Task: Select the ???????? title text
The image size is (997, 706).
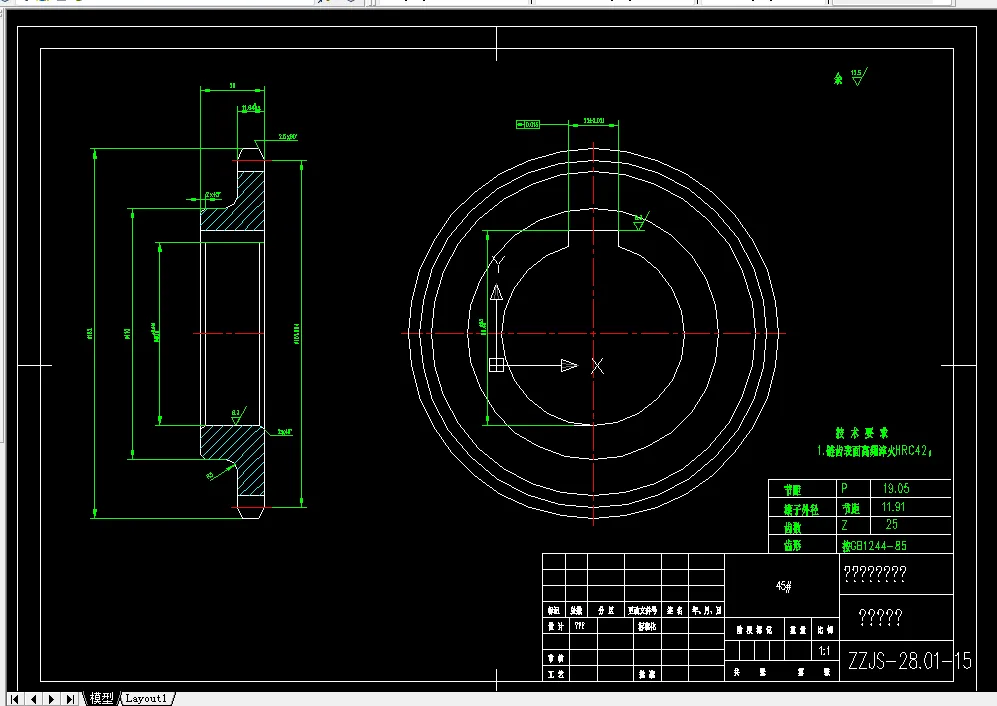Action: click(x=875, y=574)
